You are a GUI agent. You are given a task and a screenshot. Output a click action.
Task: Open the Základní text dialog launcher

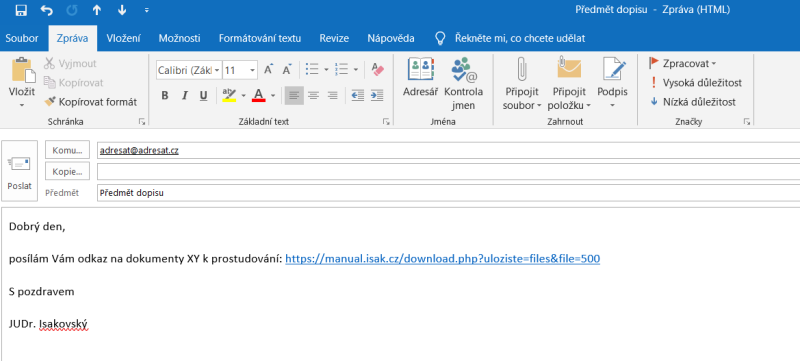pyautogui.click(x=387, y=122)
